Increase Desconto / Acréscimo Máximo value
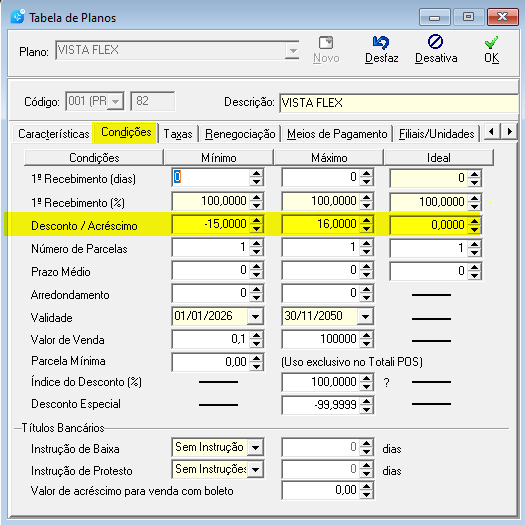525x525 pixels. pyautogui.click(x=367, y=220)
